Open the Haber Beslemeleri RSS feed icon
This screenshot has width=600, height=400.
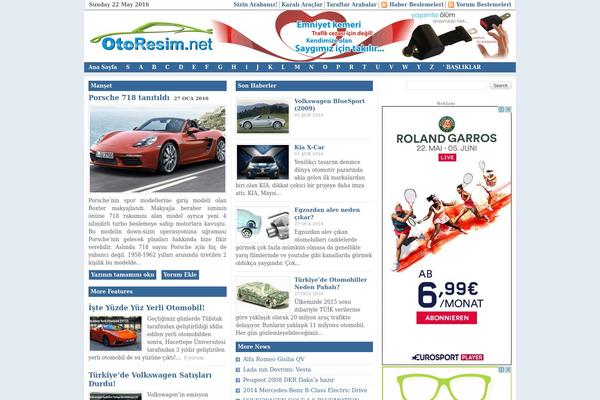[384, 5]
